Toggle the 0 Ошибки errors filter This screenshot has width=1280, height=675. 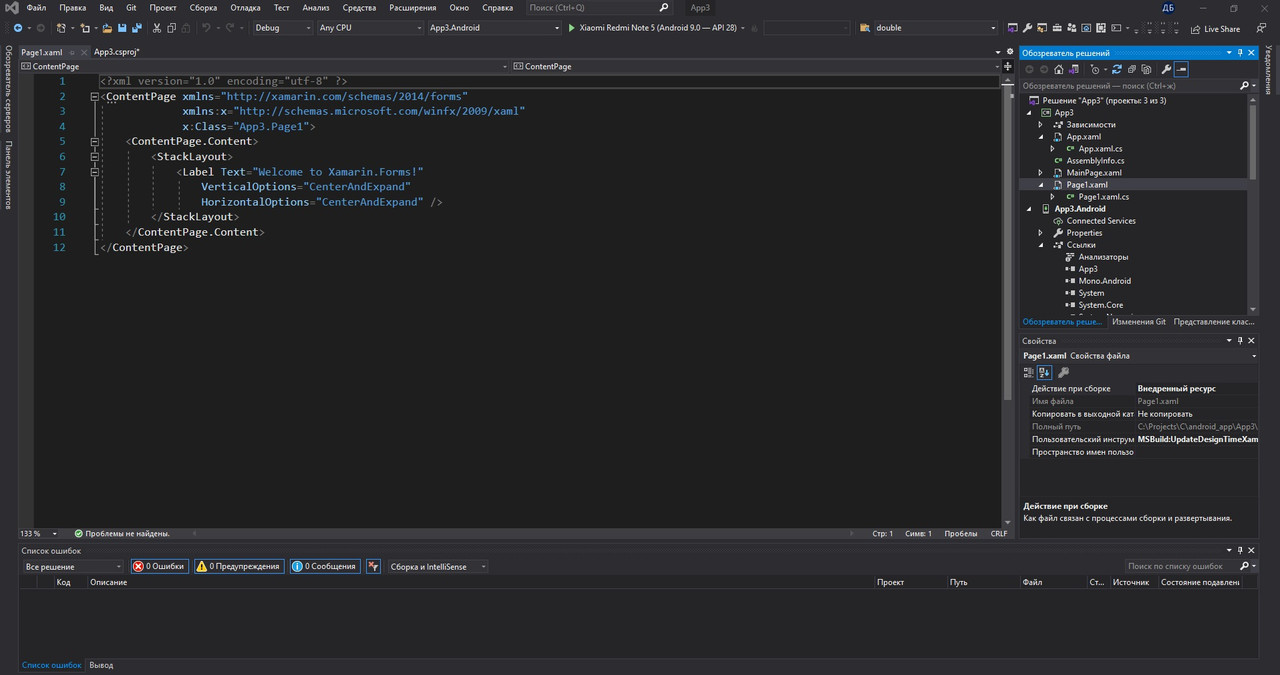159,566
